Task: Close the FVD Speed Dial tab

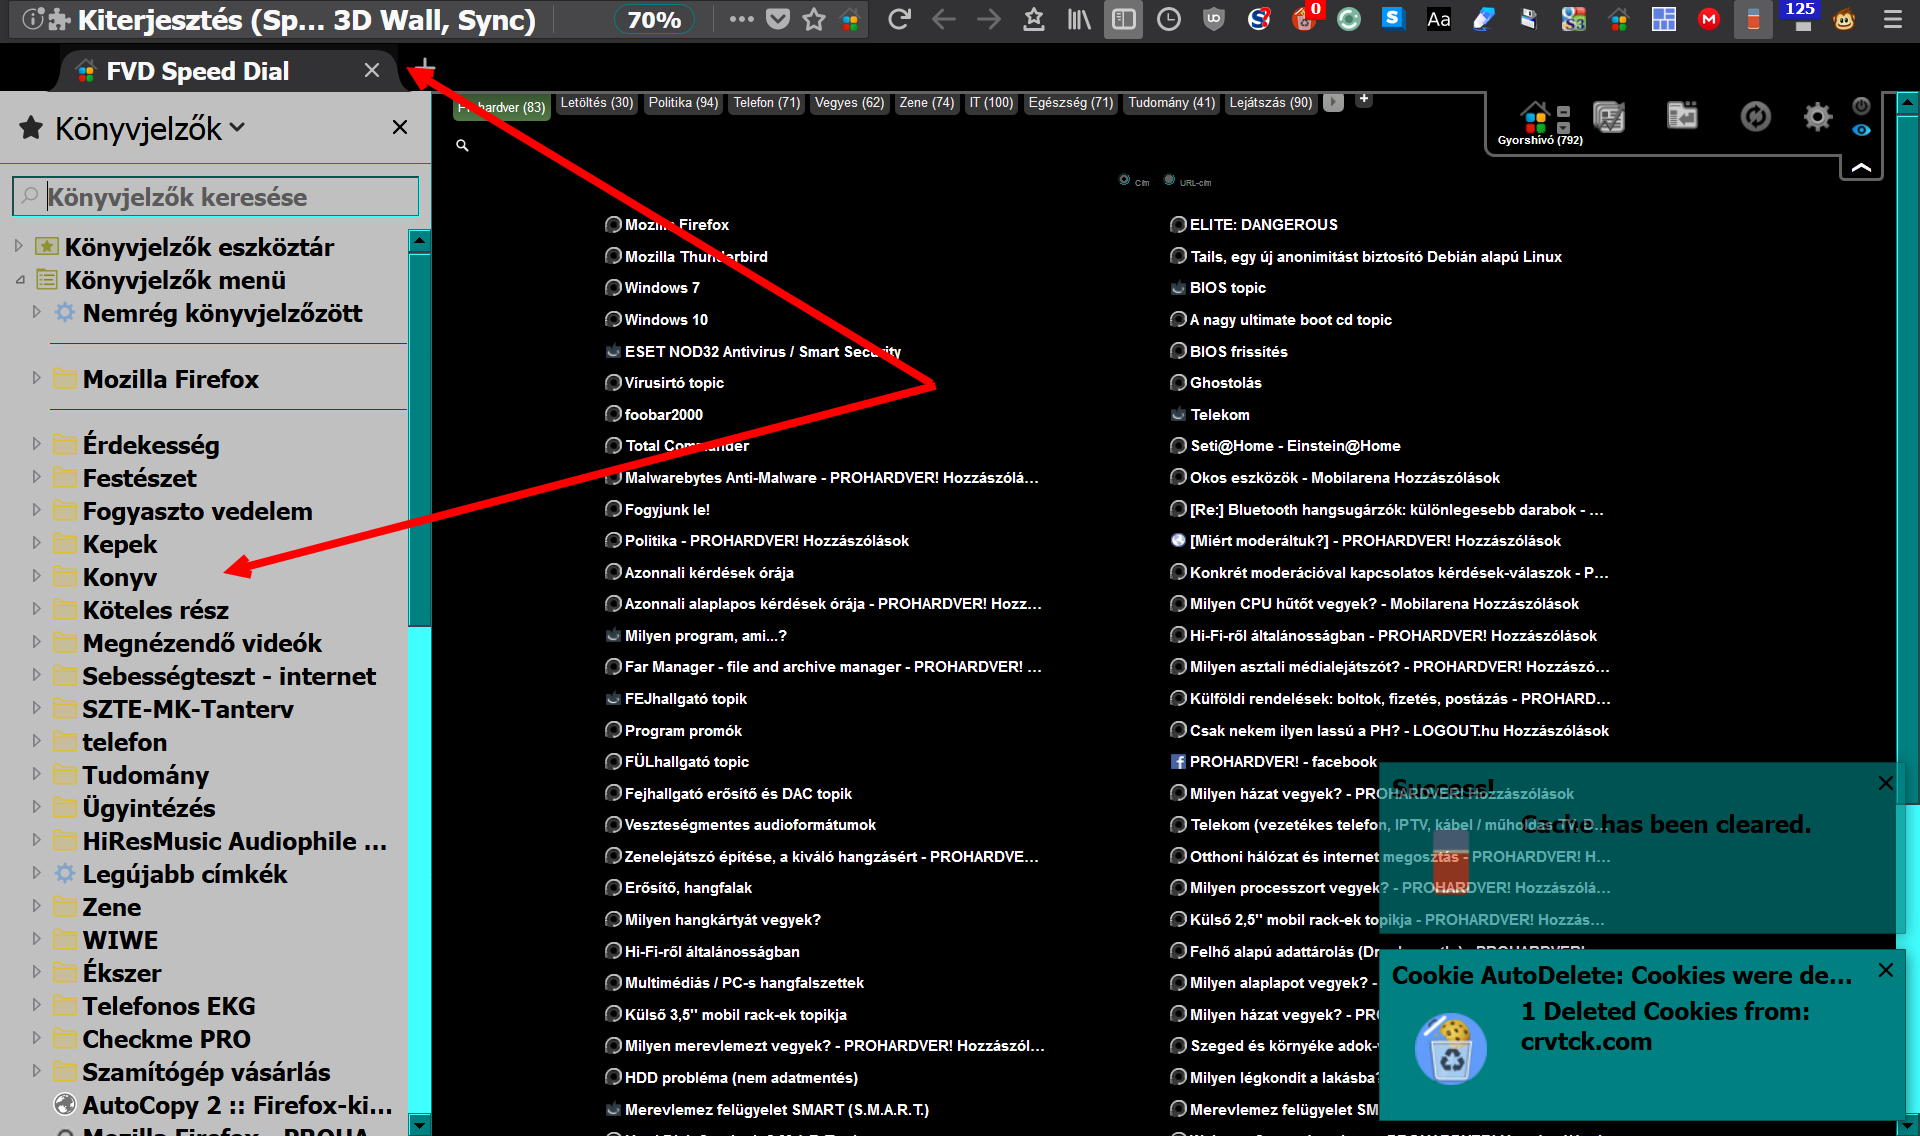Action: 372,70
